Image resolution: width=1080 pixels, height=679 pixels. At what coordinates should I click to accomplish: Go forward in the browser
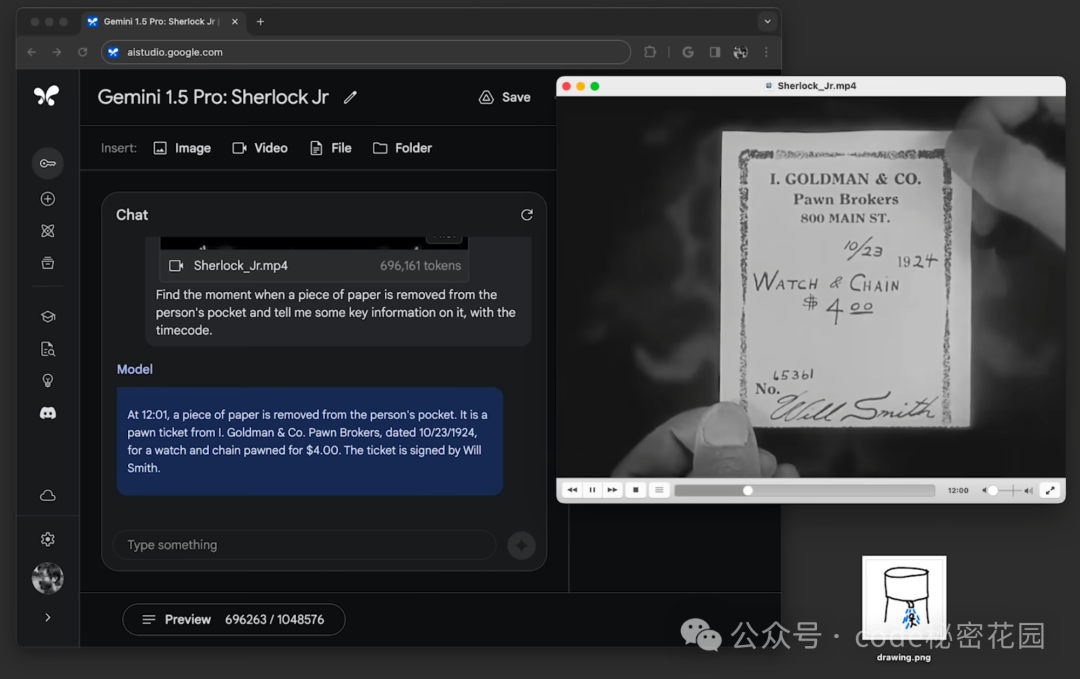pos(57,52)
